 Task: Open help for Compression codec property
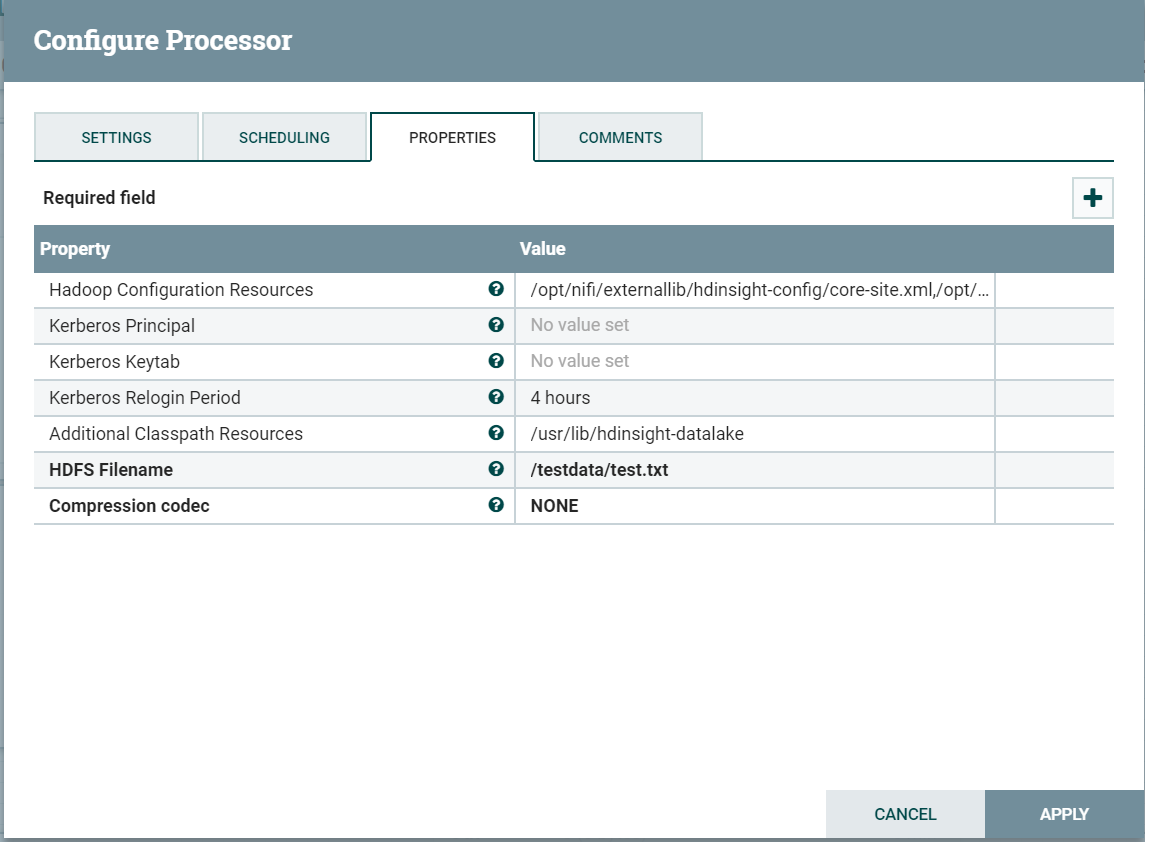pyautogui.click(x=497, y=505)
